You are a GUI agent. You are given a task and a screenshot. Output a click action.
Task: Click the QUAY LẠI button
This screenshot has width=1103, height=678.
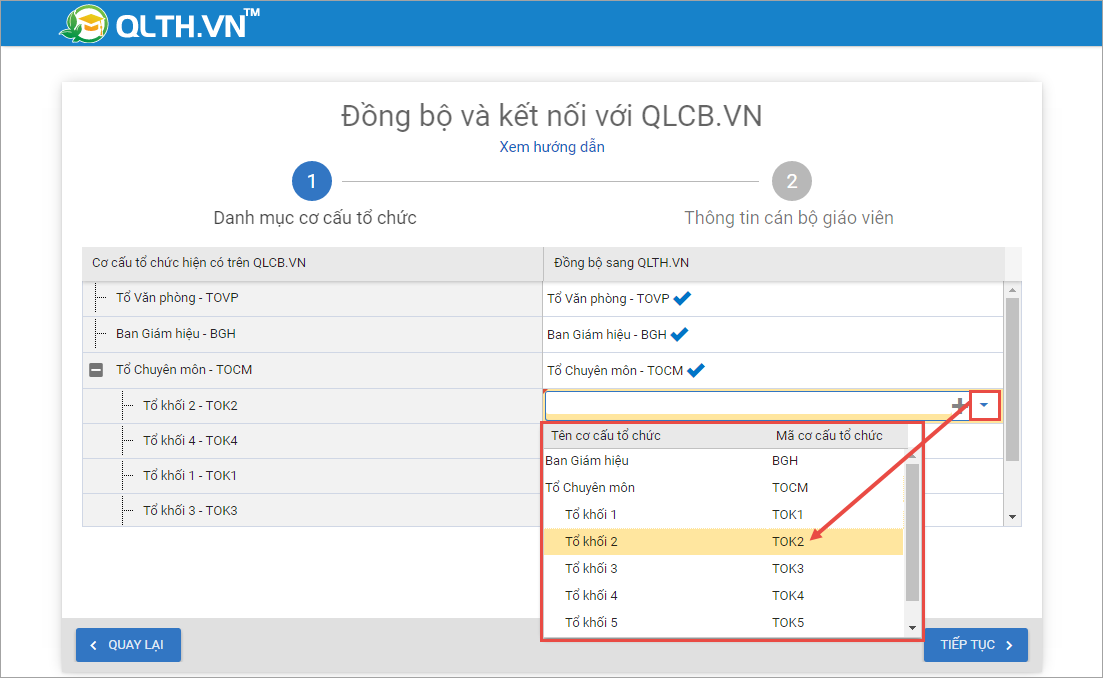(128, 645)
